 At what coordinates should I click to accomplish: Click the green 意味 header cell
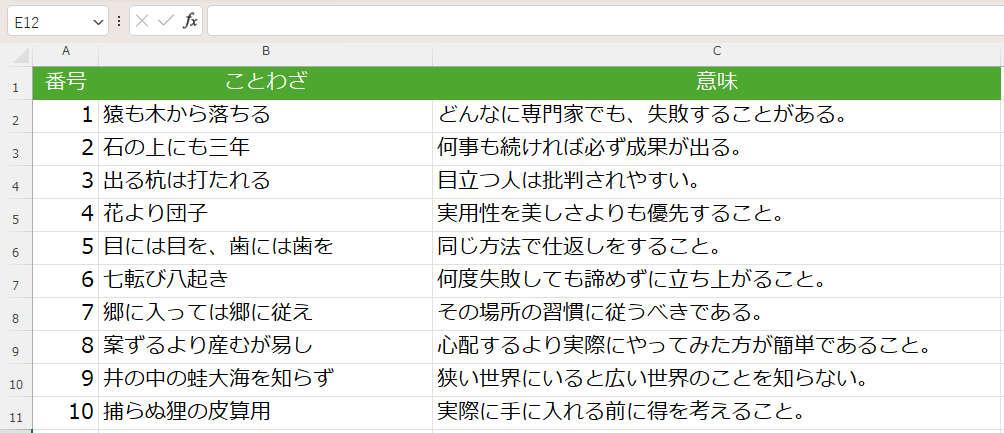[x=717, y=83]
